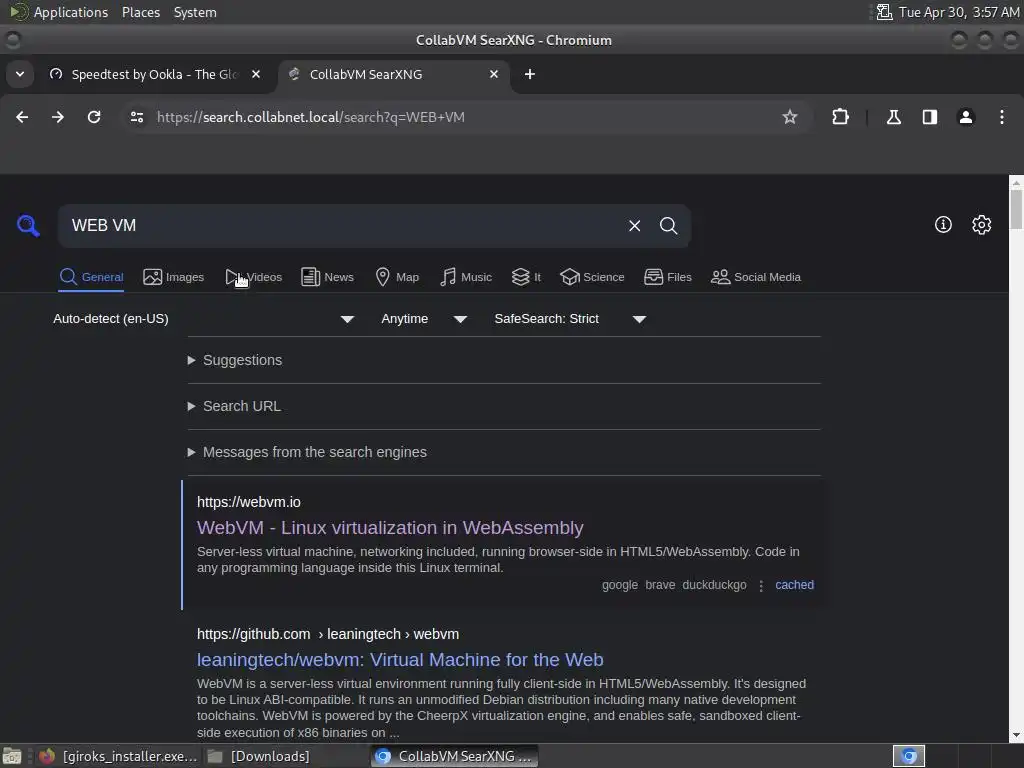Open WebVM - Linux virtualization in WebAssembly result
Image resolution: width=1024 pixels, height=768 pixels.
390,528
